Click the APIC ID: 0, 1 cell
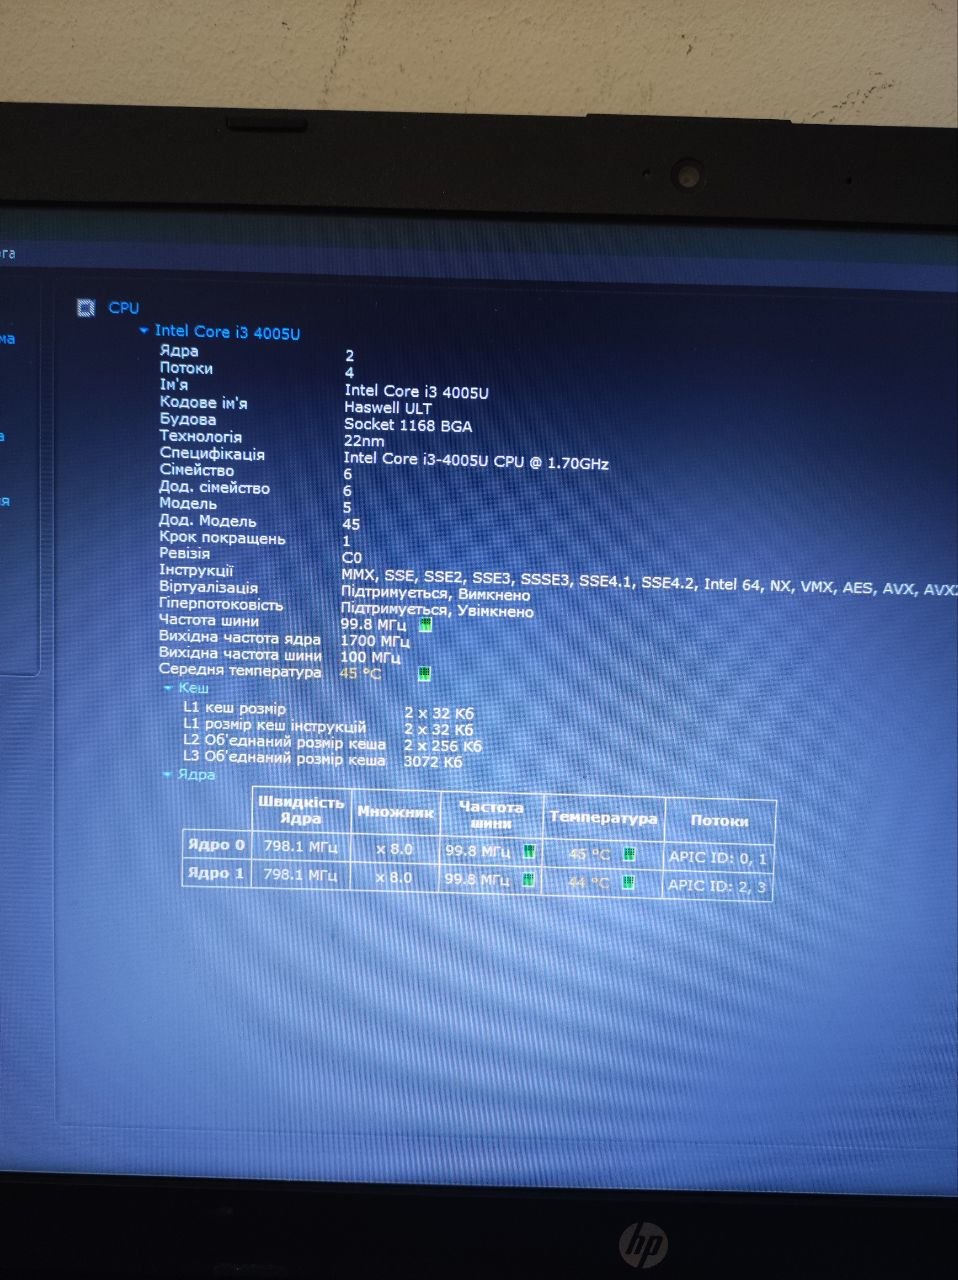The height and width of the screenshot is (1280, 958). (x=719, y=857)
